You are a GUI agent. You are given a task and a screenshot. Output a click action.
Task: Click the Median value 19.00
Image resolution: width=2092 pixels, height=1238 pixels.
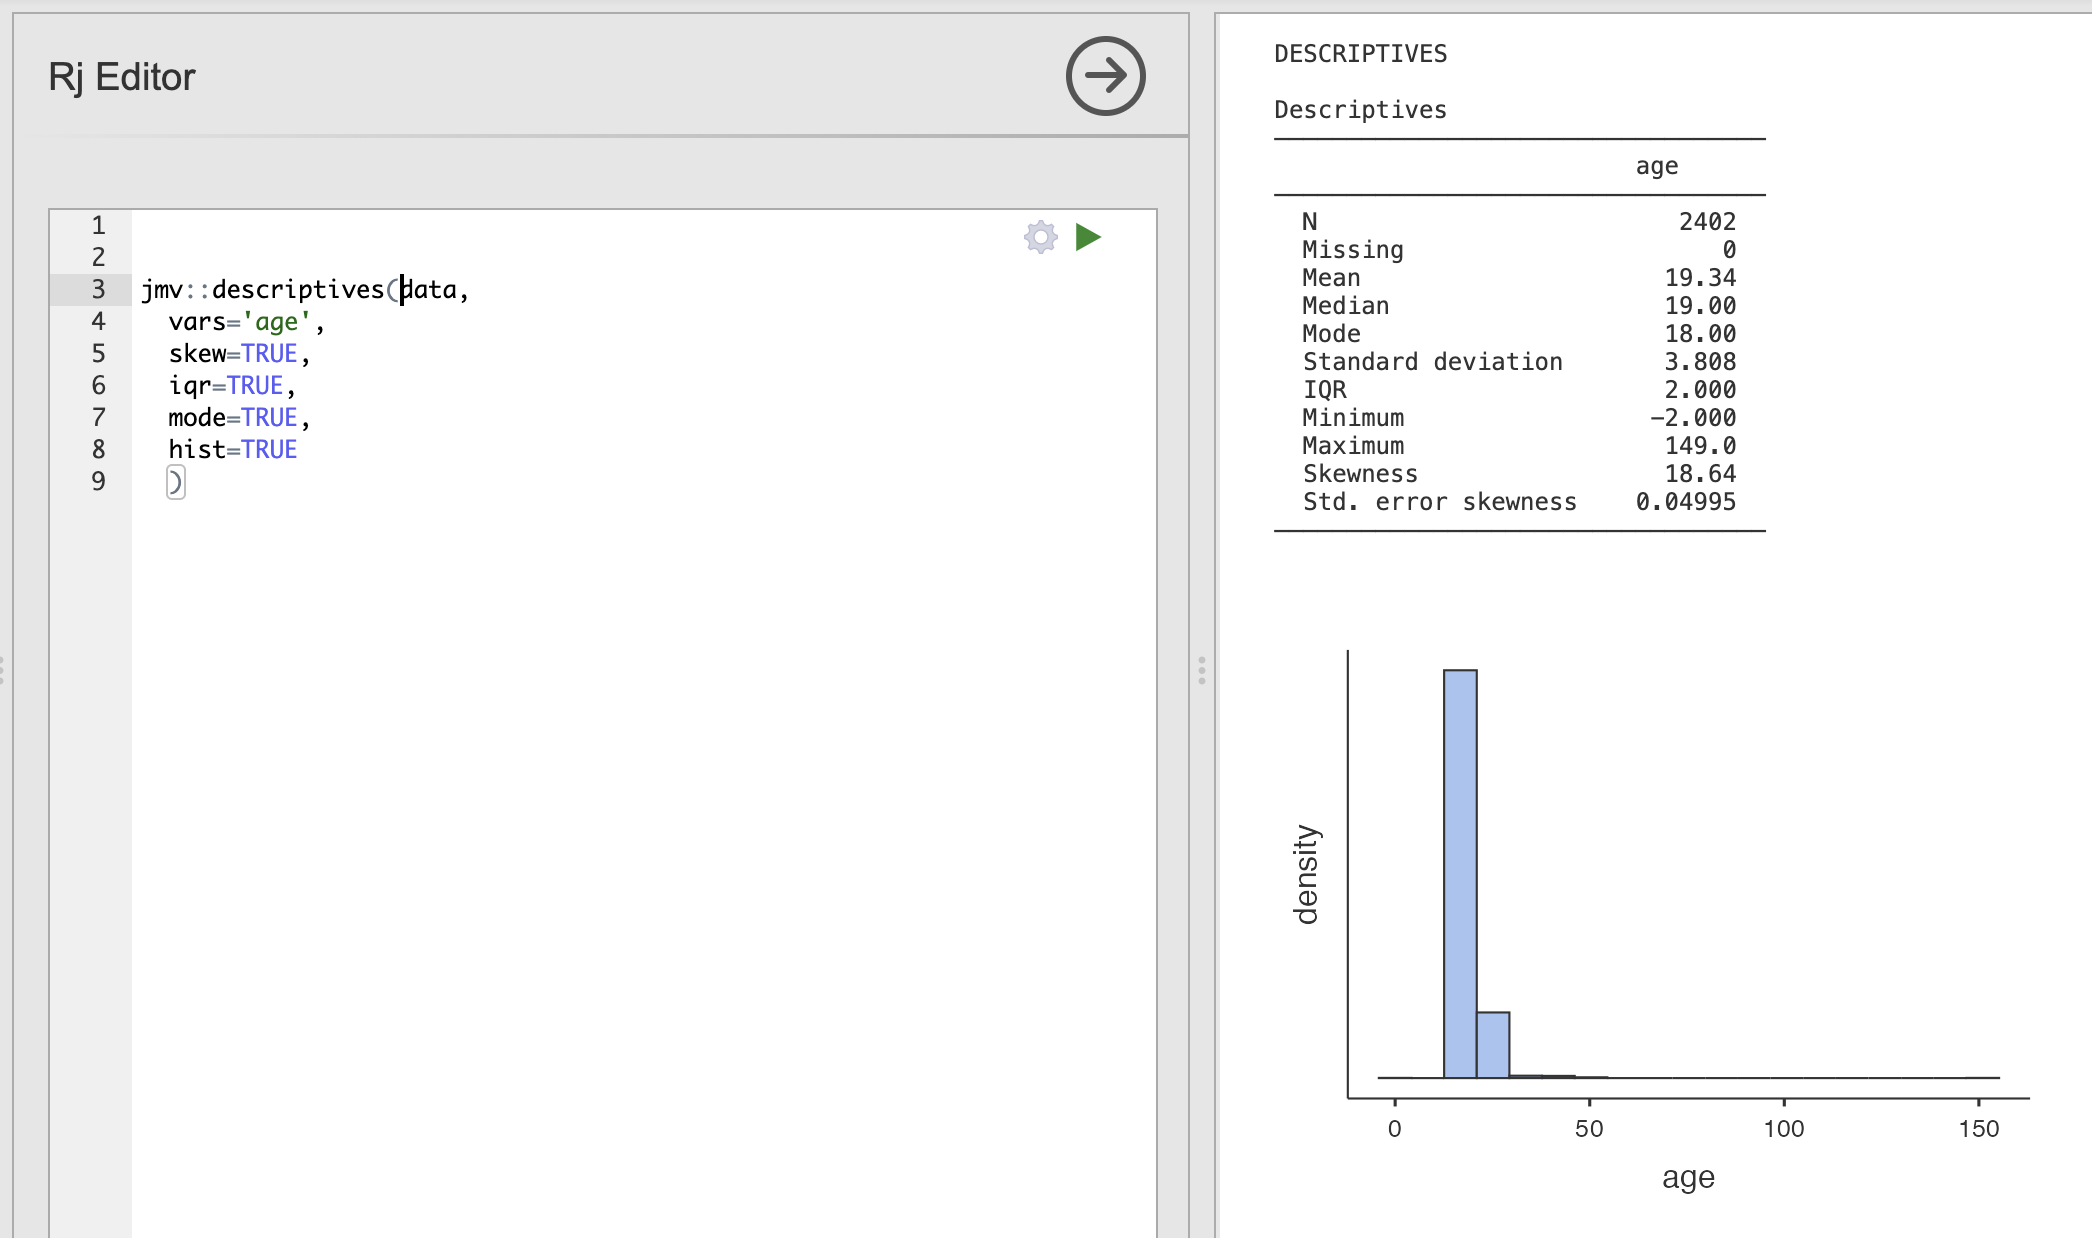coord(1700,306)
